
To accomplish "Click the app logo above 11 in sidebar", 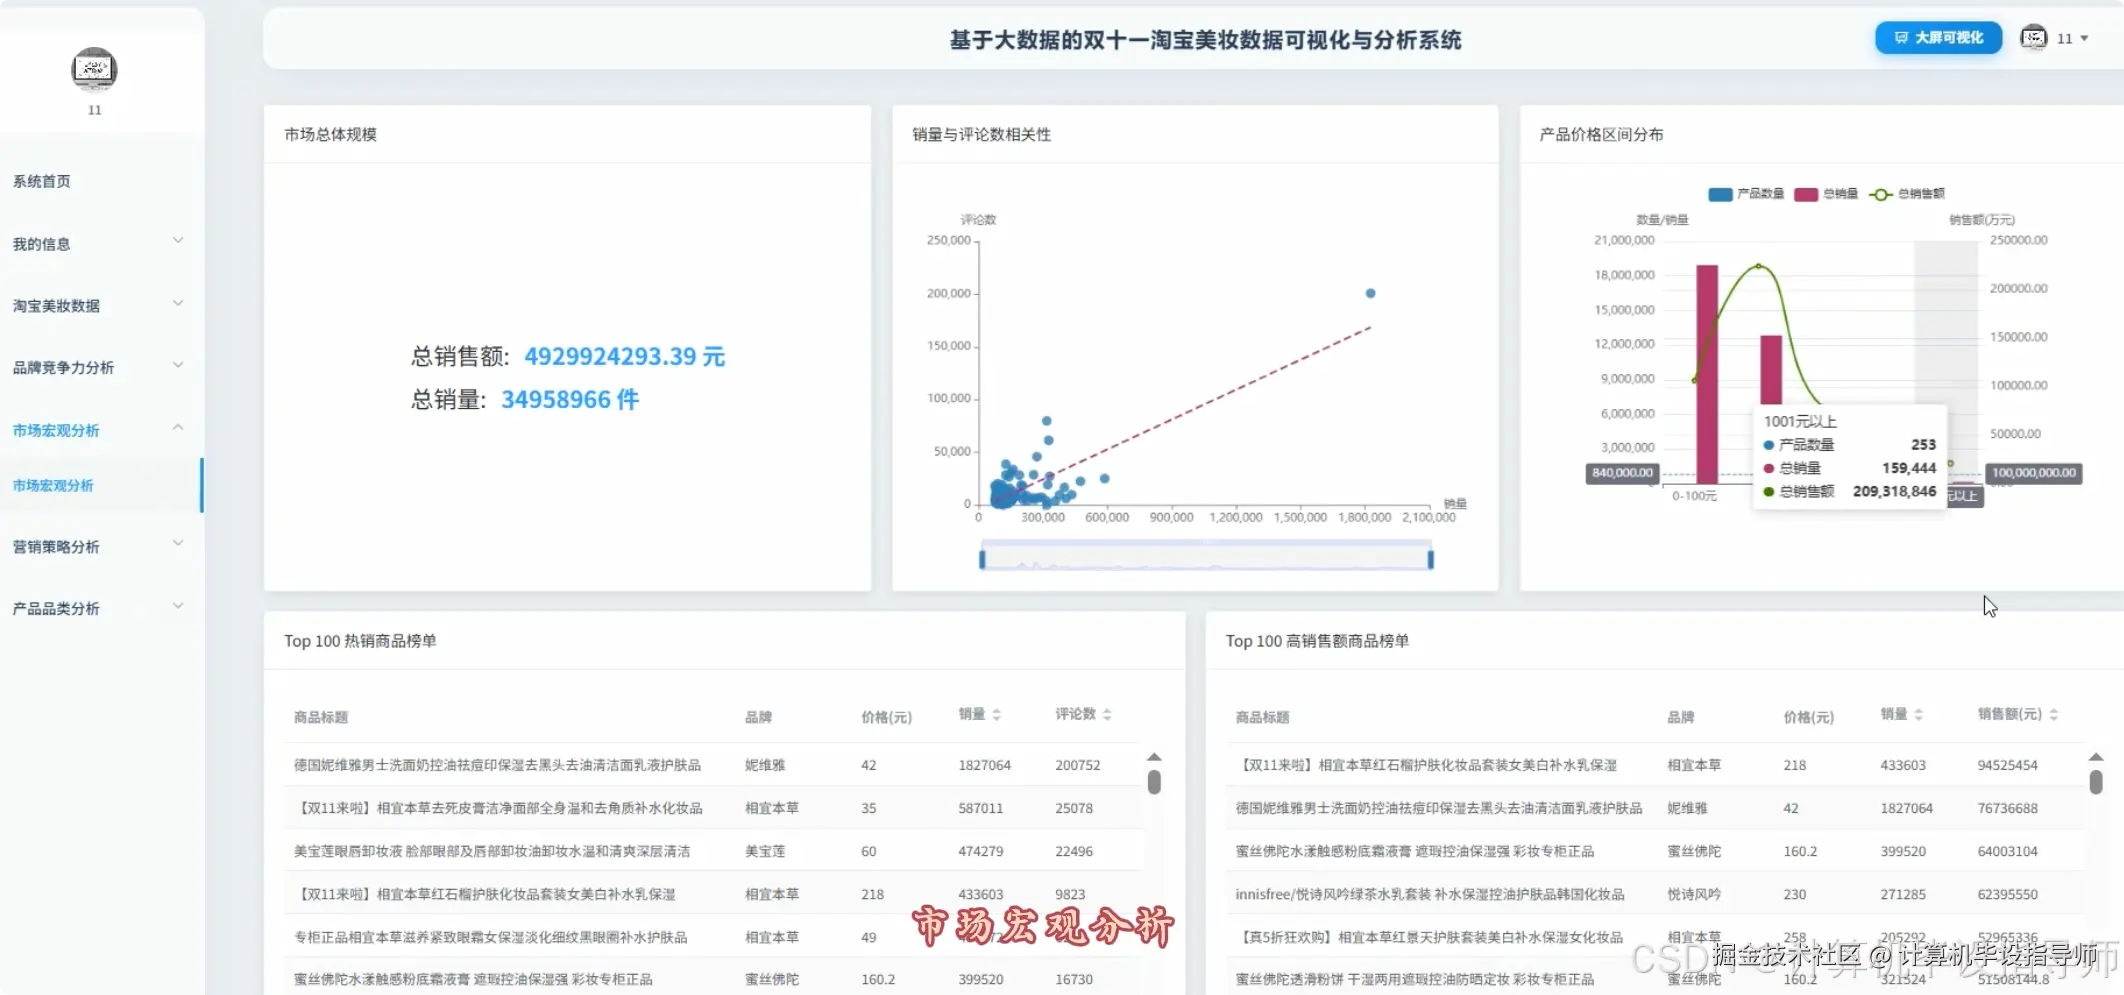I will (93, 70).
